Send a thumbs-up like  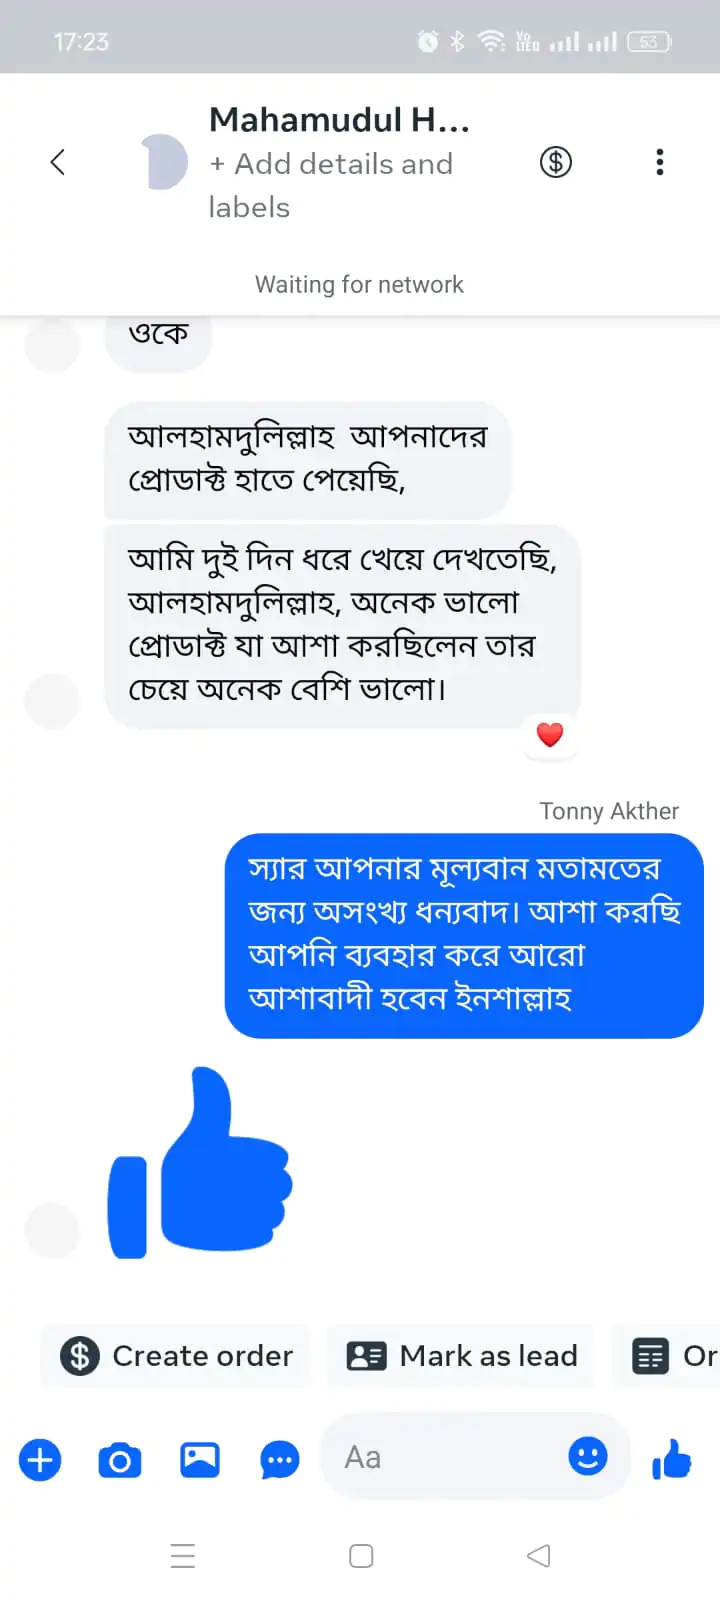click(x=672, y=1460)
